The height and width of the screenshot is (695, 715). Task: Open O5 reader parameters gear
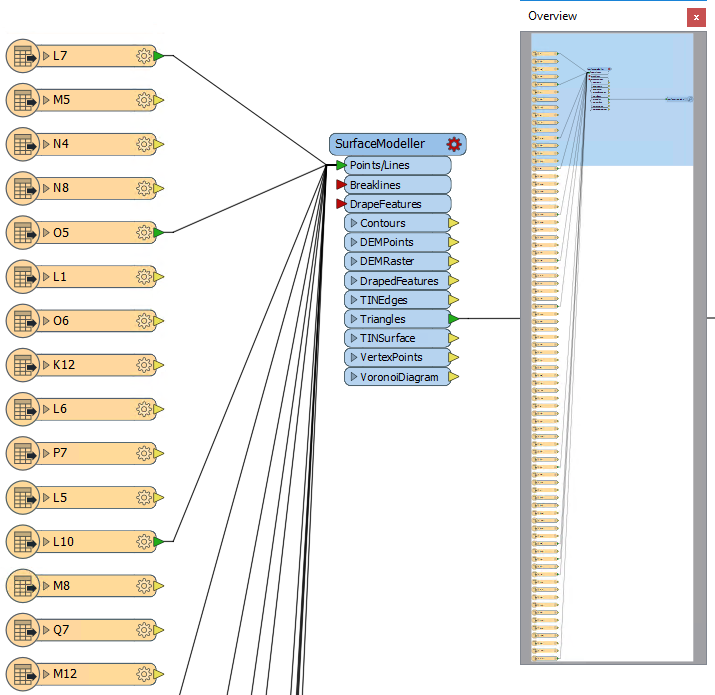coord(144,233)
